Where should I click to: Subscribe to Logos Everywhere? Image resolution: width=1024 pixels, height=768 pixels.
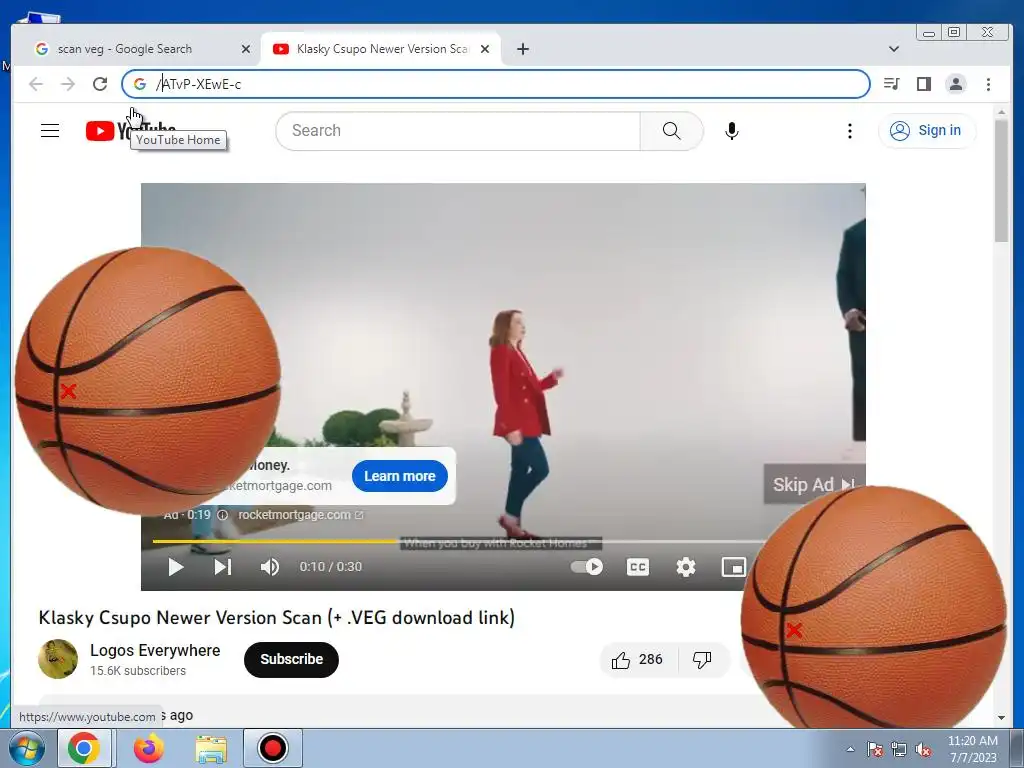[291, 660]
